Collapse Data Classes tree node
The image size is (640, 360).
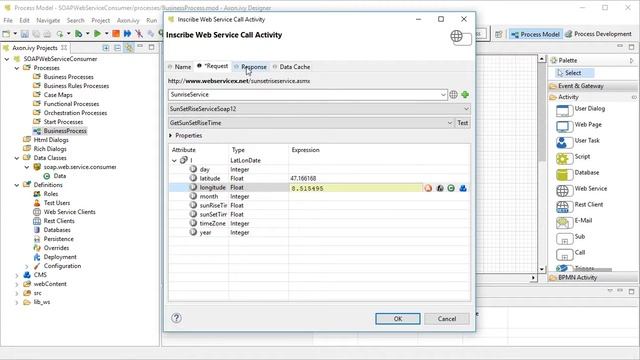point(17,158)
